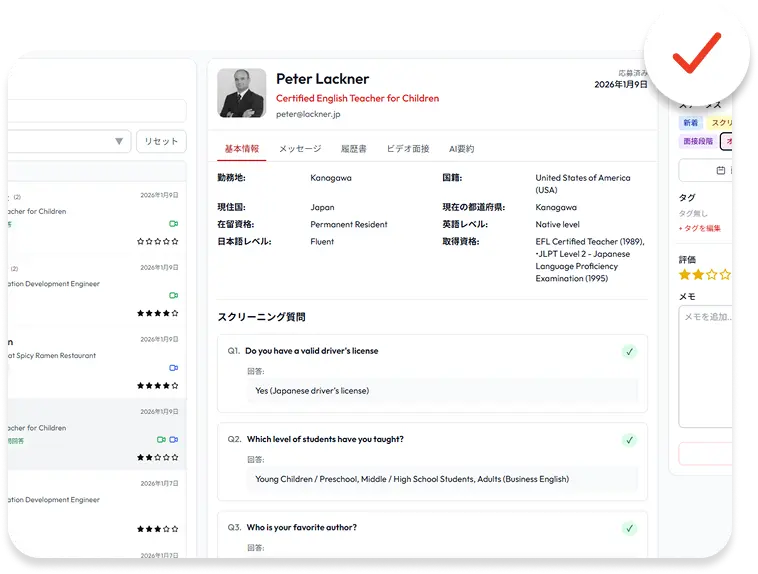
Task: Click the calendar icon in right panel
Action: tap(721, 170)
